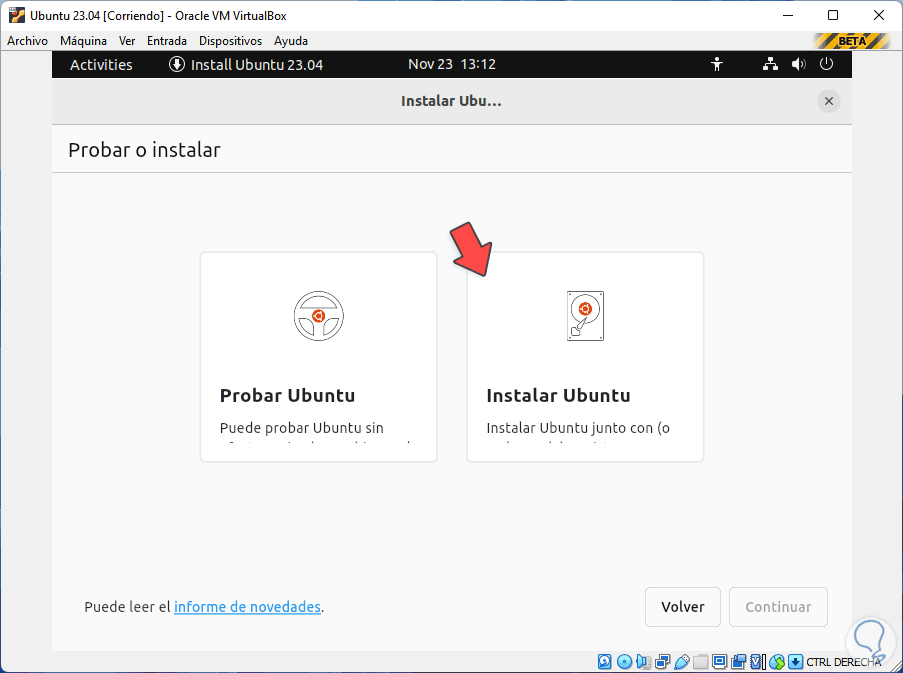Click the VirtualBox title bar app icon
The height and width of the screenshot is (673, 903).
(17, 16)
